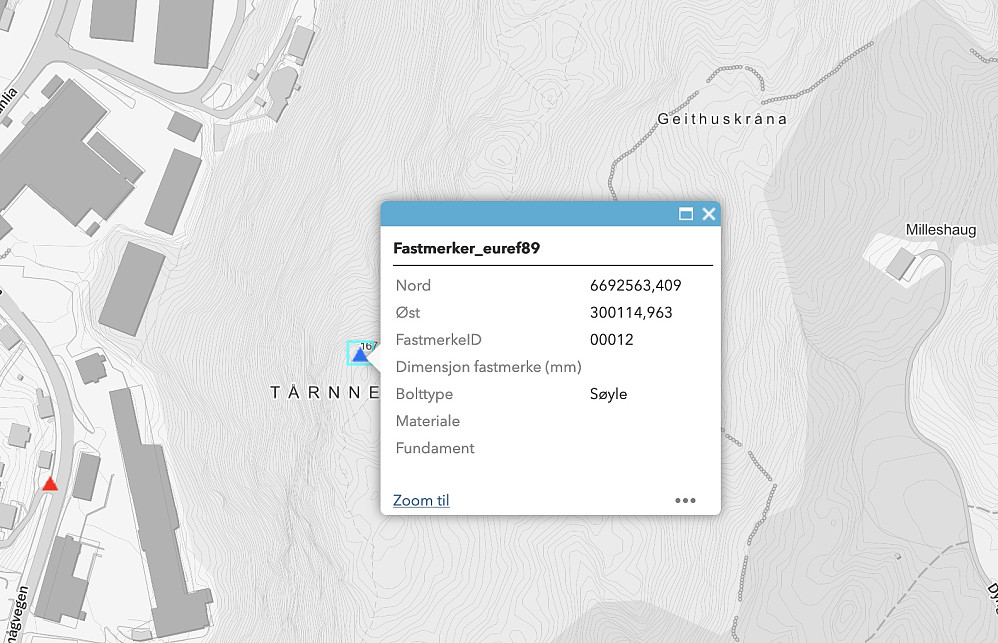The image size is (998, 643).
Task: Click the TÅRNNE map label
Action: tap(325, 392)
